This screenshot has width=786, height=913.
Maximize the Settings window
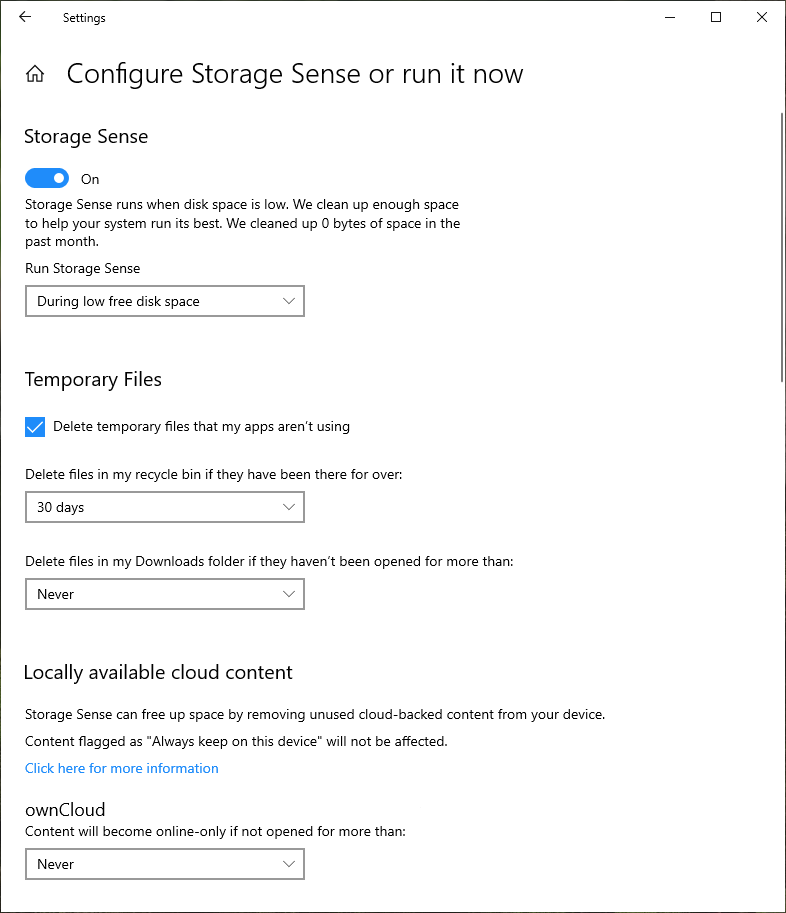(716, 17)
